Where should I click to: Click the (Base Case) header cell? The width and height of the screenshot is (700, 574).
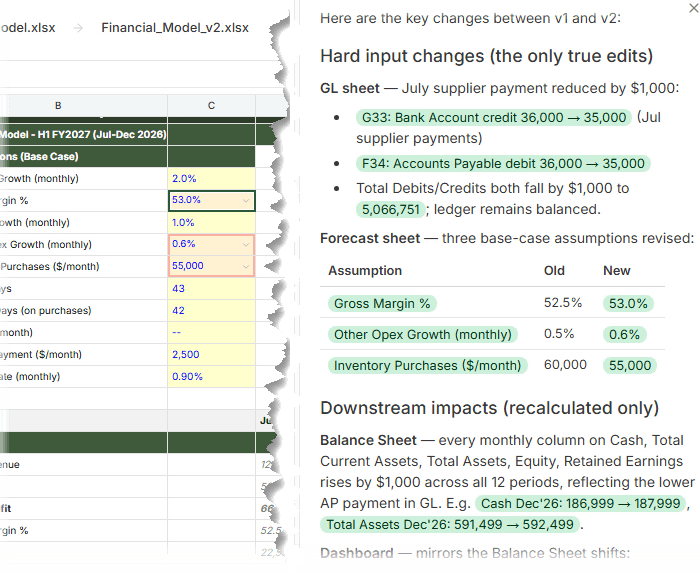pos(83,156)
